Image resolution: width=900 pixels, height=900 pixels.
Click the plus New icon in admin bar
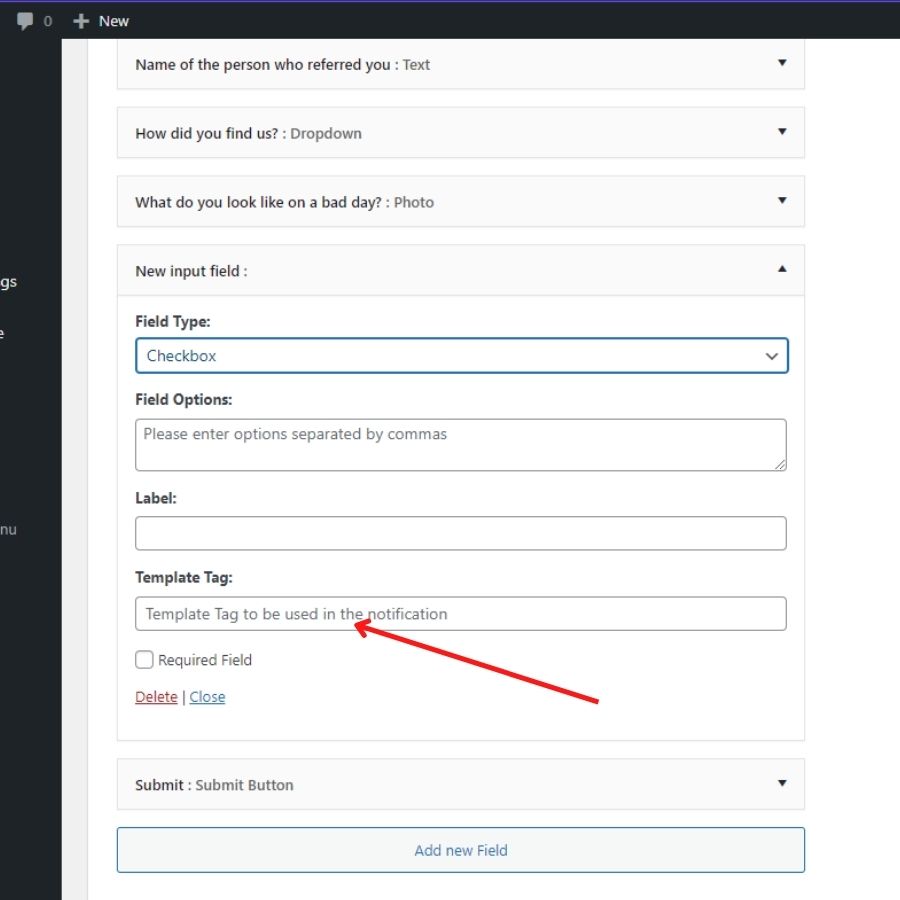[x=81, y=21]
